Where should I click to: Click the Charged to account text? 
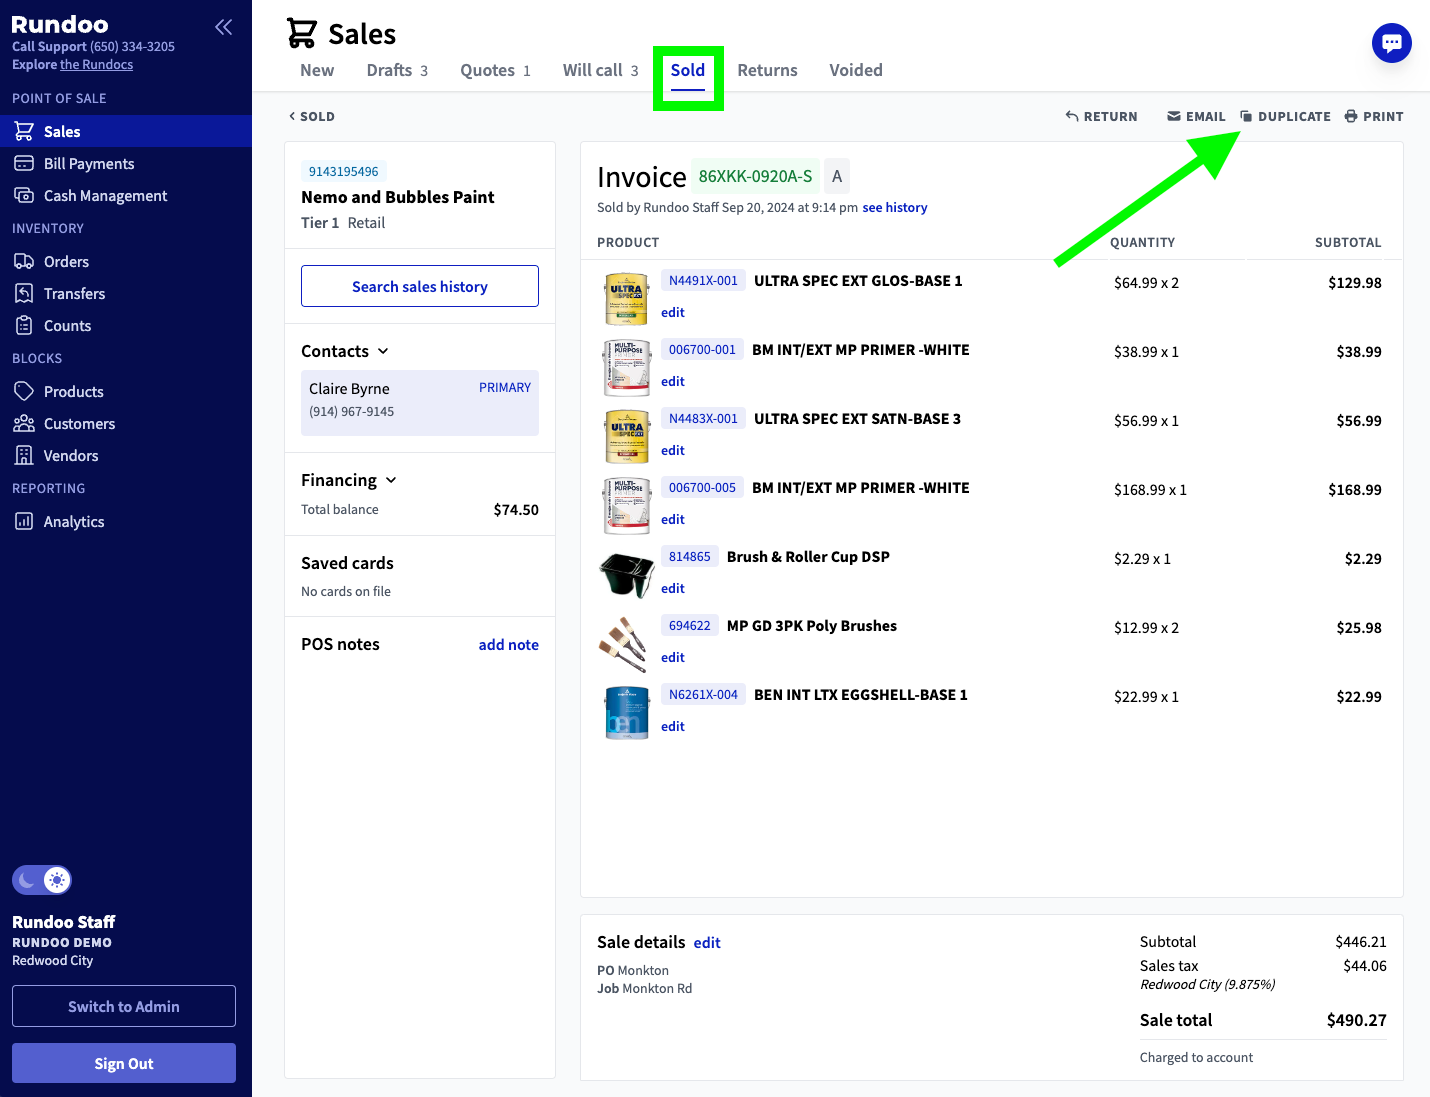point(1196,1057)
